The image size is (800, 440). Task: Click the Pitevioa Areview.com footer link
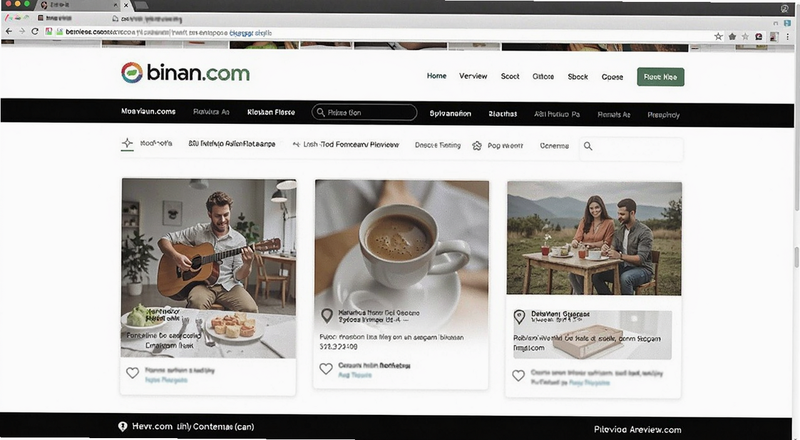(x=638, y=430)
